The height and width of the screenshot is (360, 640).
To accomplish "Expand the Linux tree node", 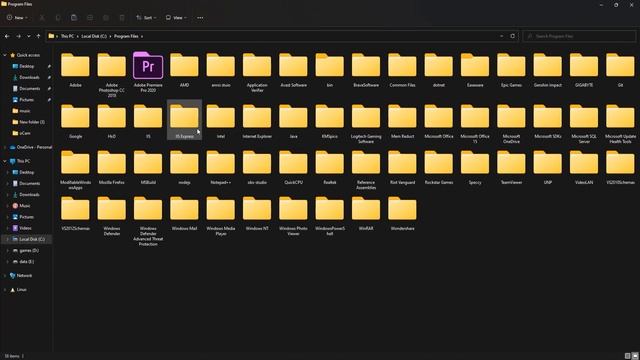I will [x=5, y=290].
